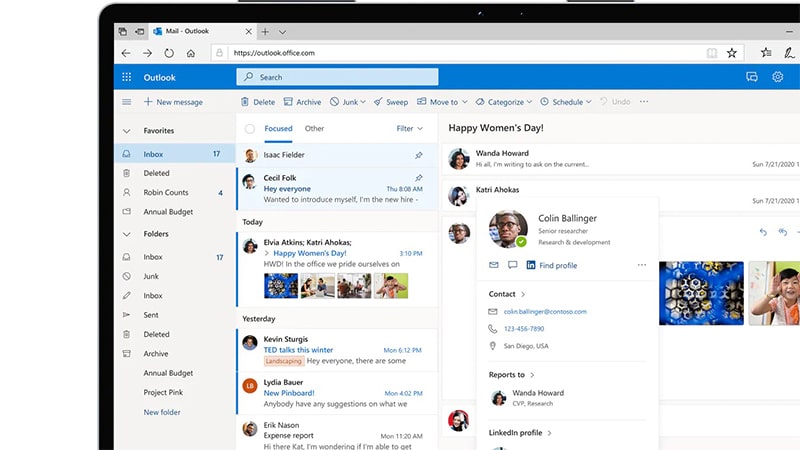Go forward in the browser
The width and height of the screenshot is (800, 450).
147,53
